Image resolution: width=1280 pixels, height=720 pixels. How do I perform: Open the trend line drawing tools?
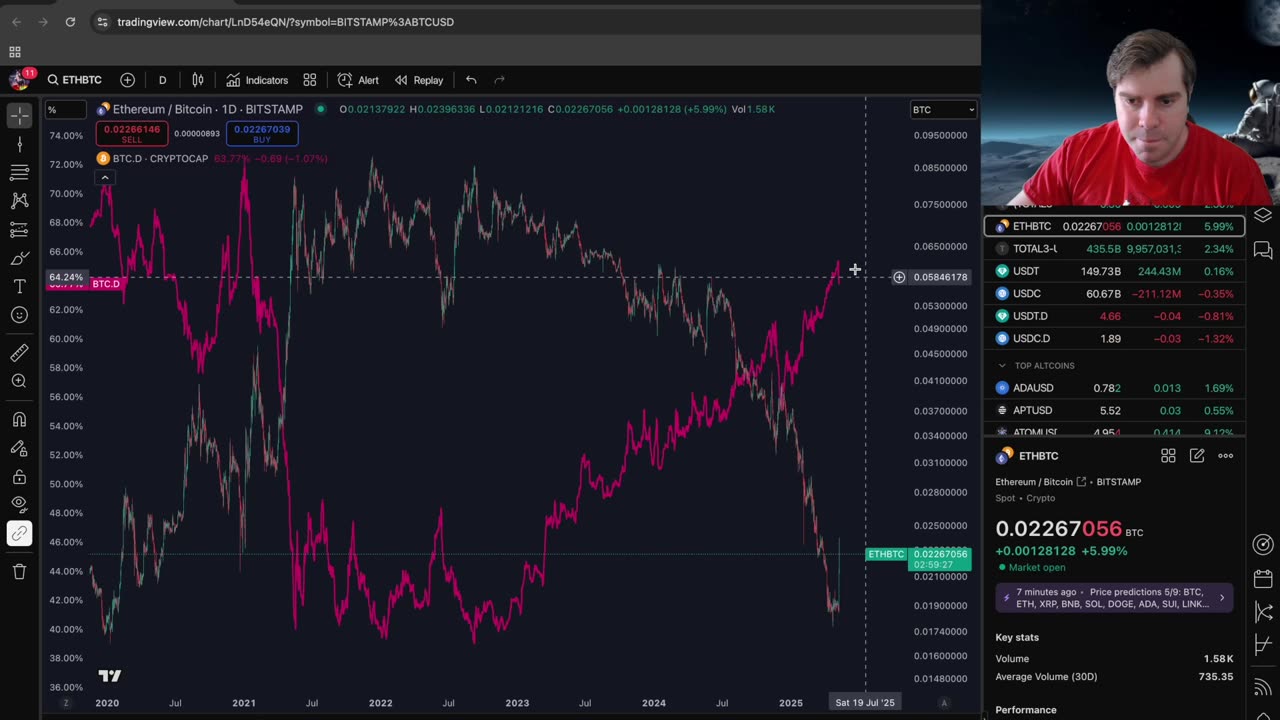point(19,145)
